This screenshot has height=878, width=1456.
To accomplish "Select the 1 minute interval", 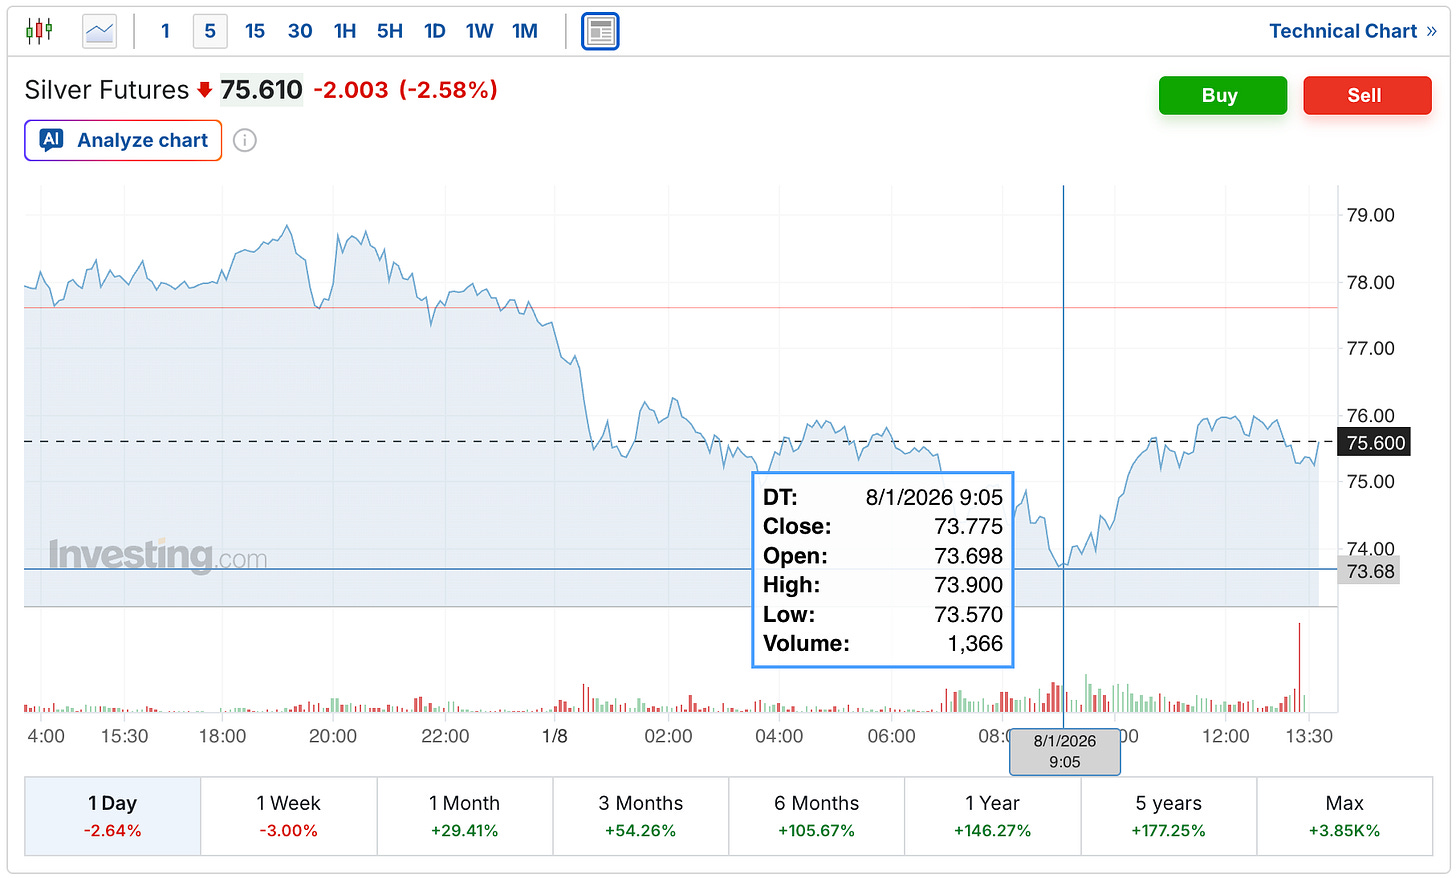I will click(x=165, y=31).
